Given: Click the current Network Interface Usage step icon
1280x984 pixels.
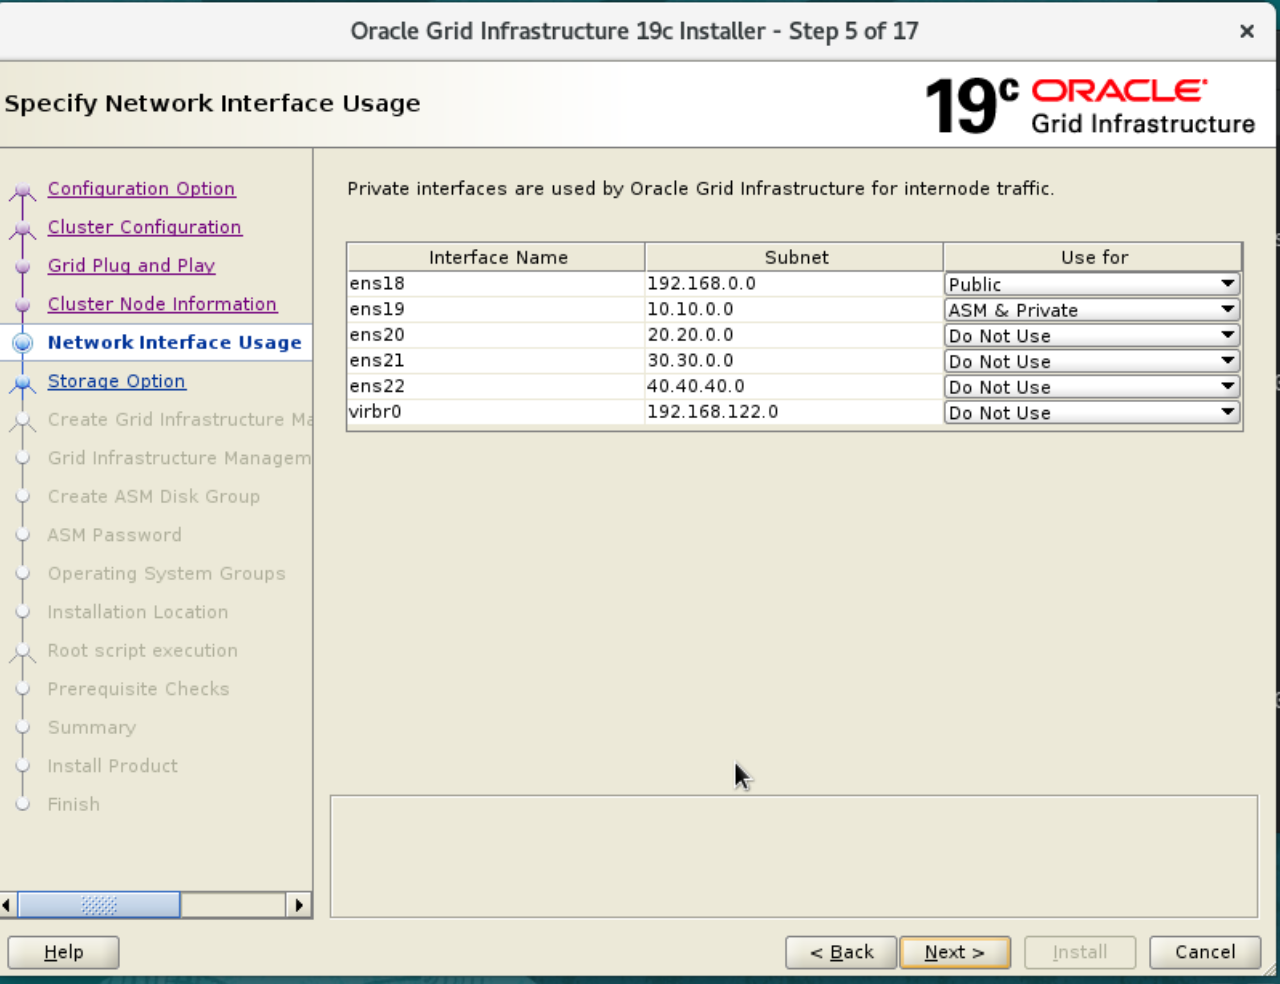Looking at the screenshot, I should click(x=22, y=343).
